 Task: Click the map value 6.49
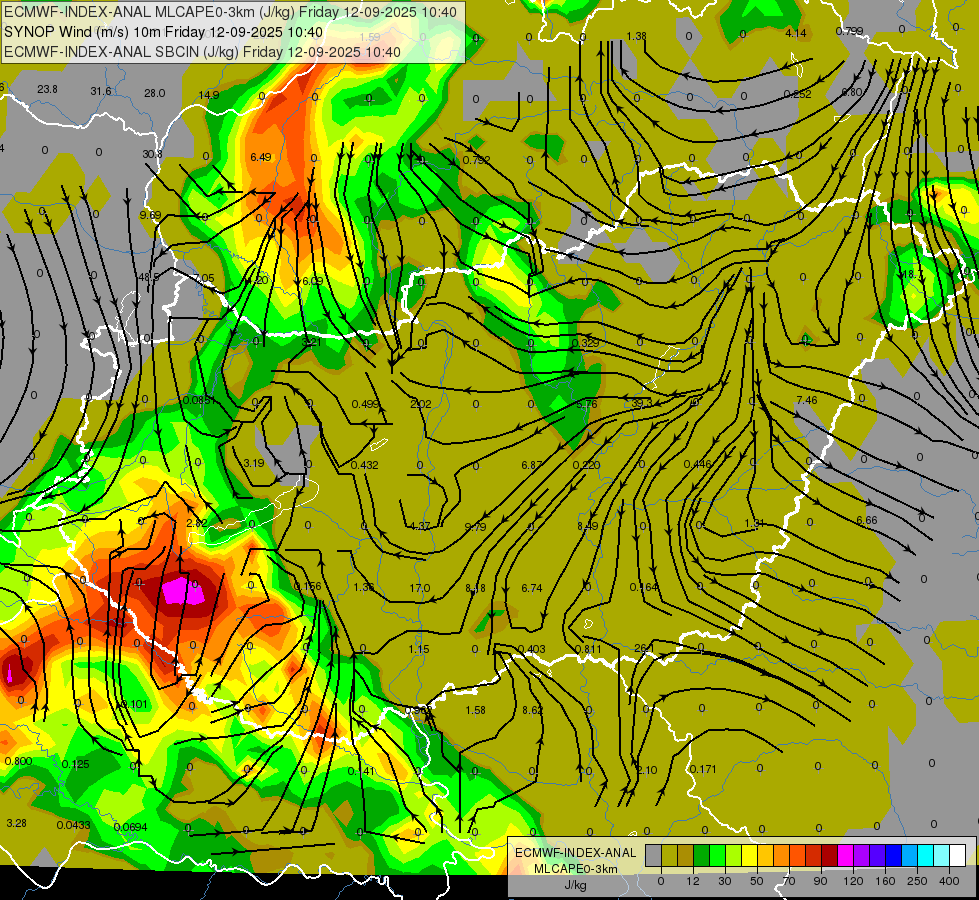pyautogui.click(x=260, y=157)
